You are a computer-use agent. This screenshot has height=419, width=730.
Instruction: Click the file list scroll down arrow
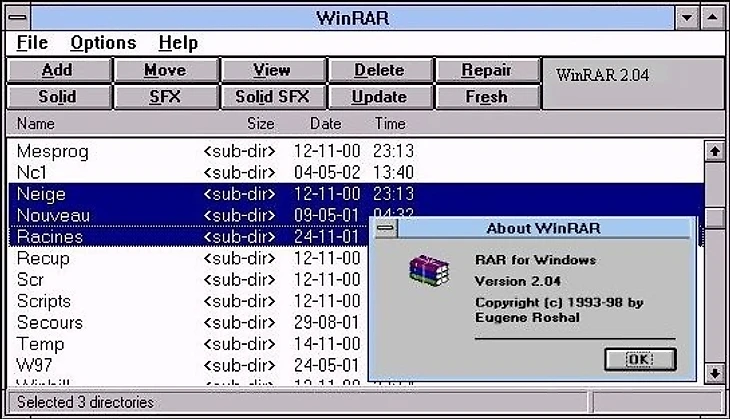[715, 372]
